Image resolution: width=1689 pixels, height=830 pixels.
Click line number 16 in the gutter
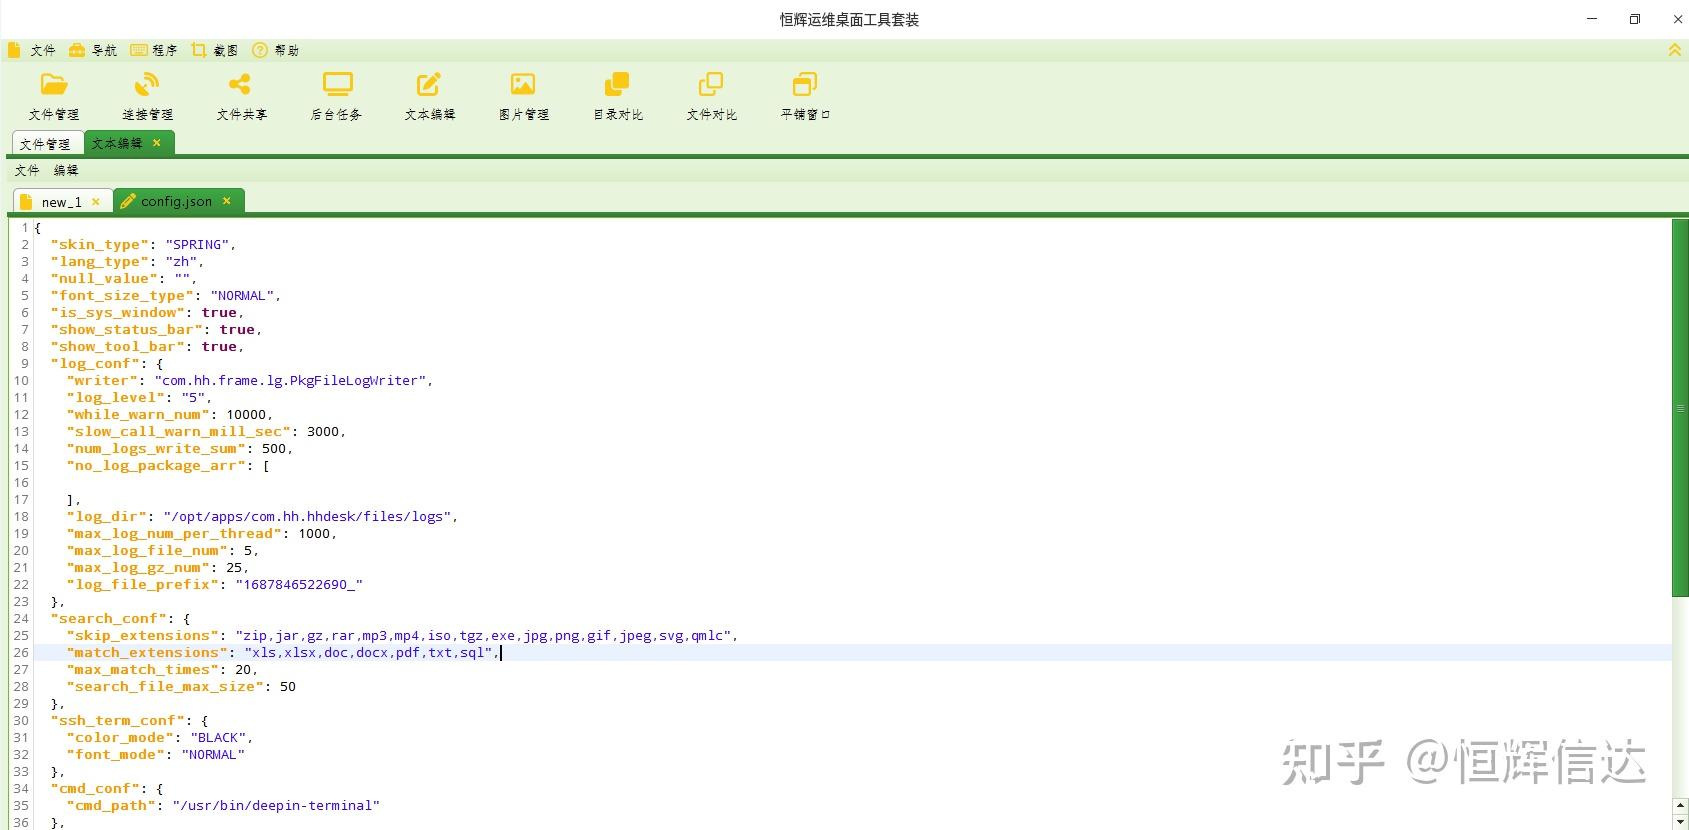click(21, 482)
